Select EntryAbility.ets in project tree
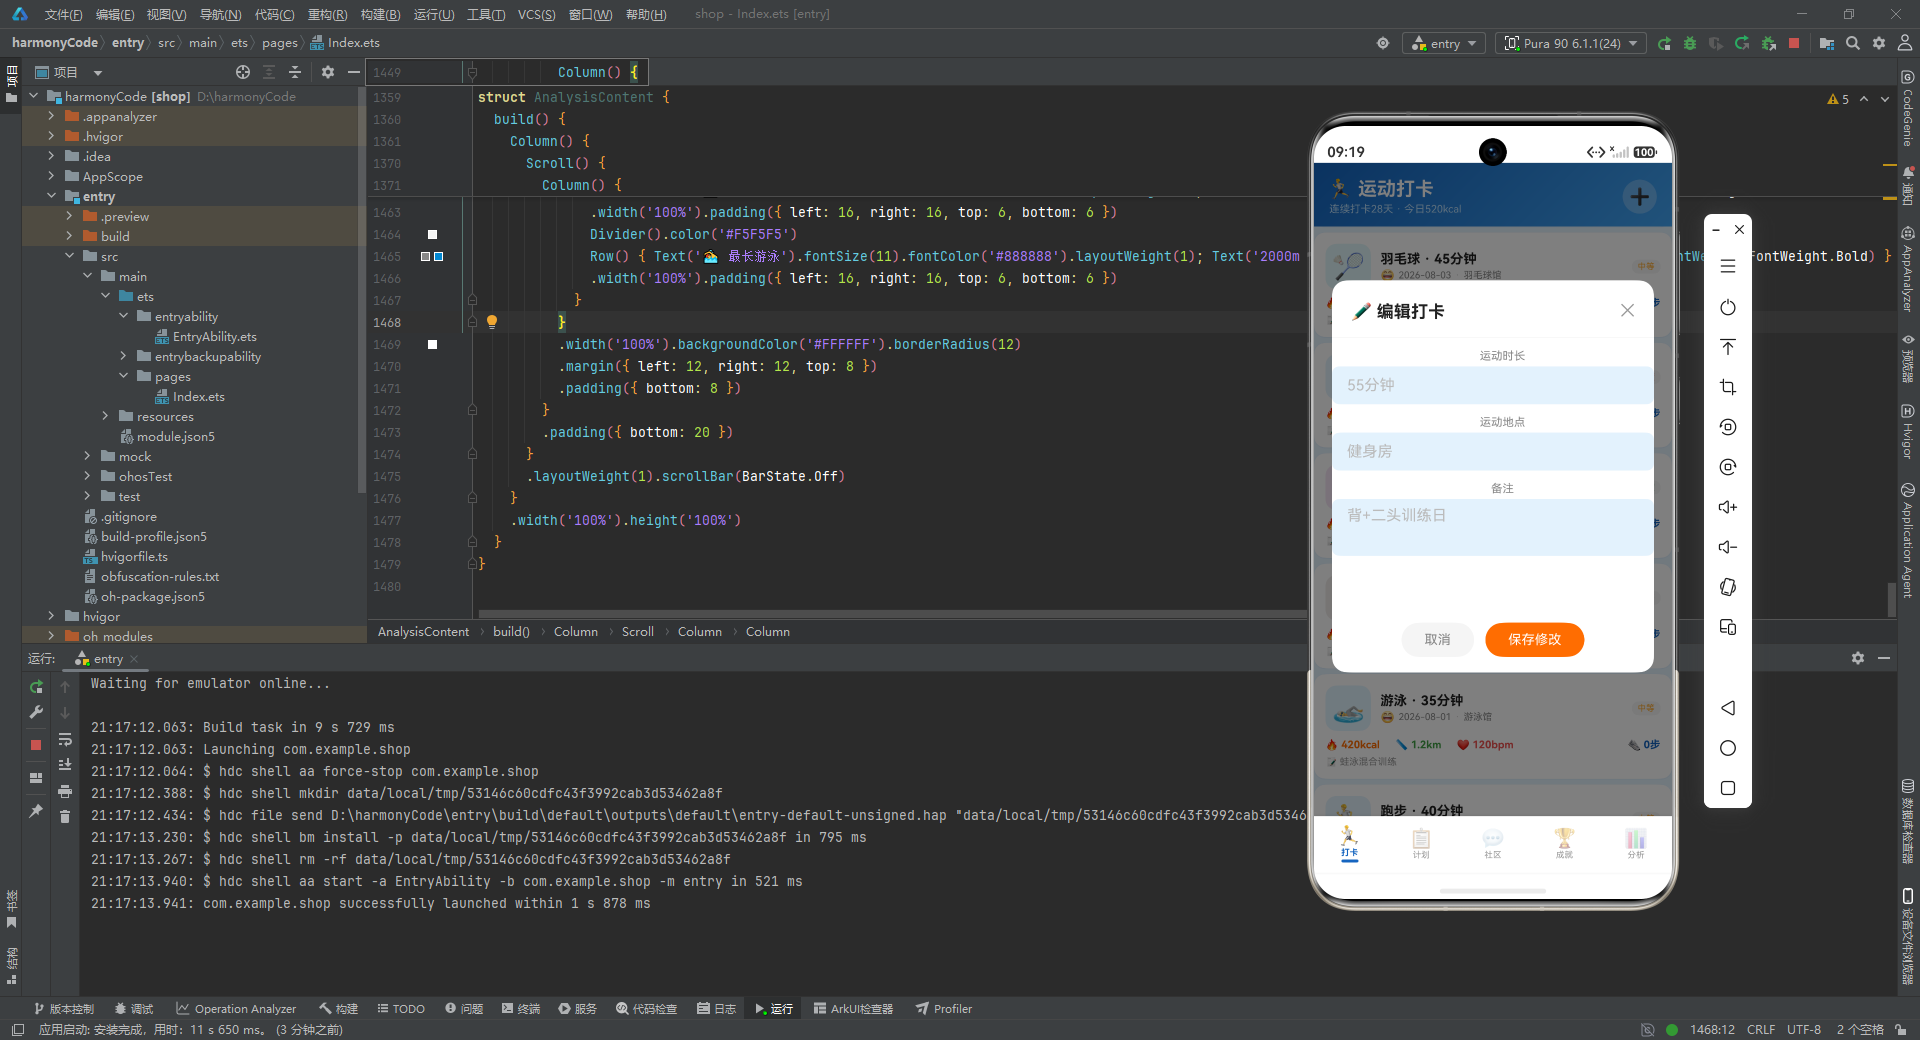 214,336
